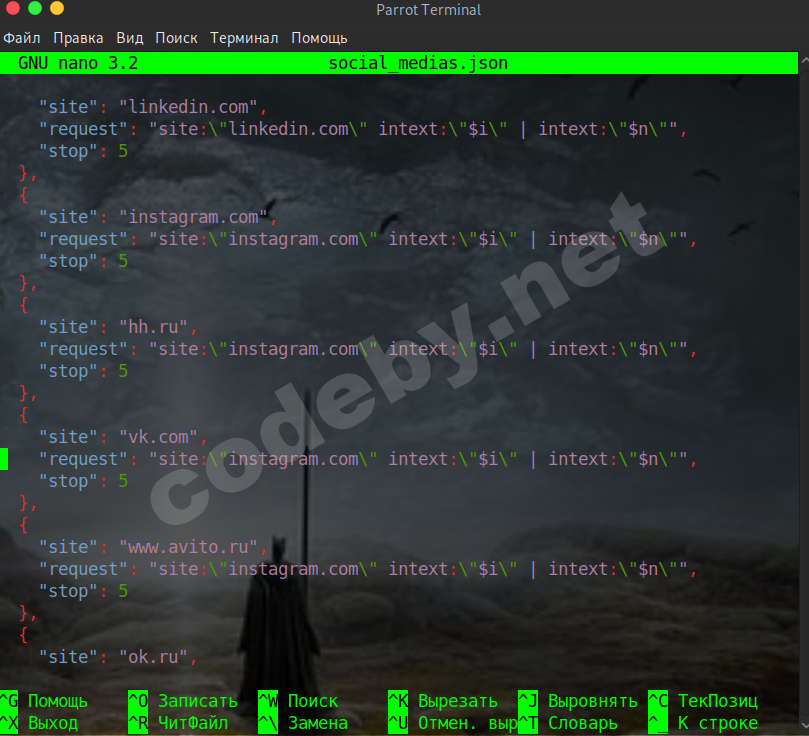
Task: Click the stop value 5 under linkedin.com
Action: 123,151
